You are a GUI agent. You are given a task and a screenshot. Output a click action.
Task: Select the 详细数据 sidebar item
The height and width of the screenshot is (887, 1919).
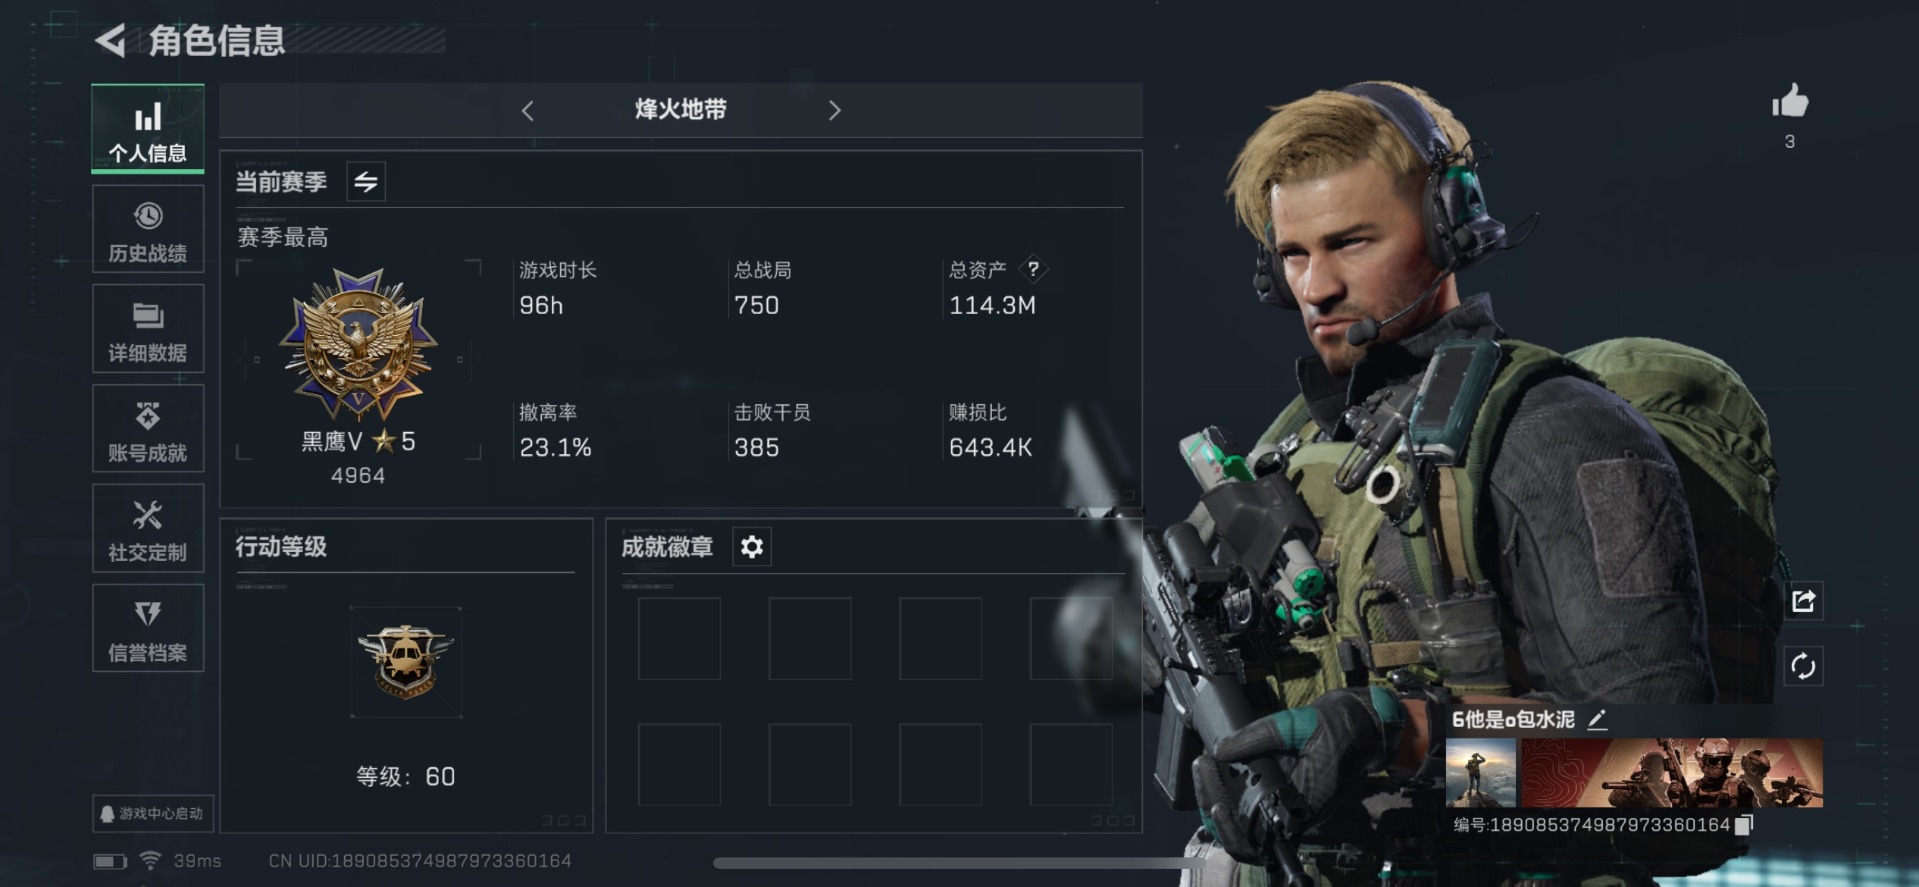pos(148,329)
